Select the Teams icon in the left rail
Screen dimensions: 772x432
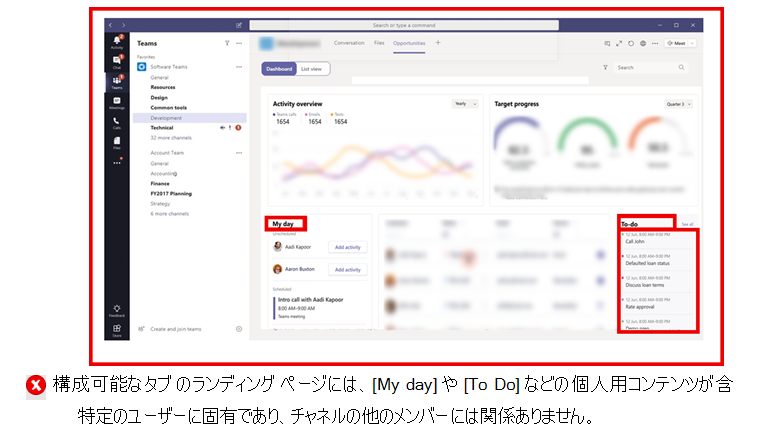tap(117, 82)
